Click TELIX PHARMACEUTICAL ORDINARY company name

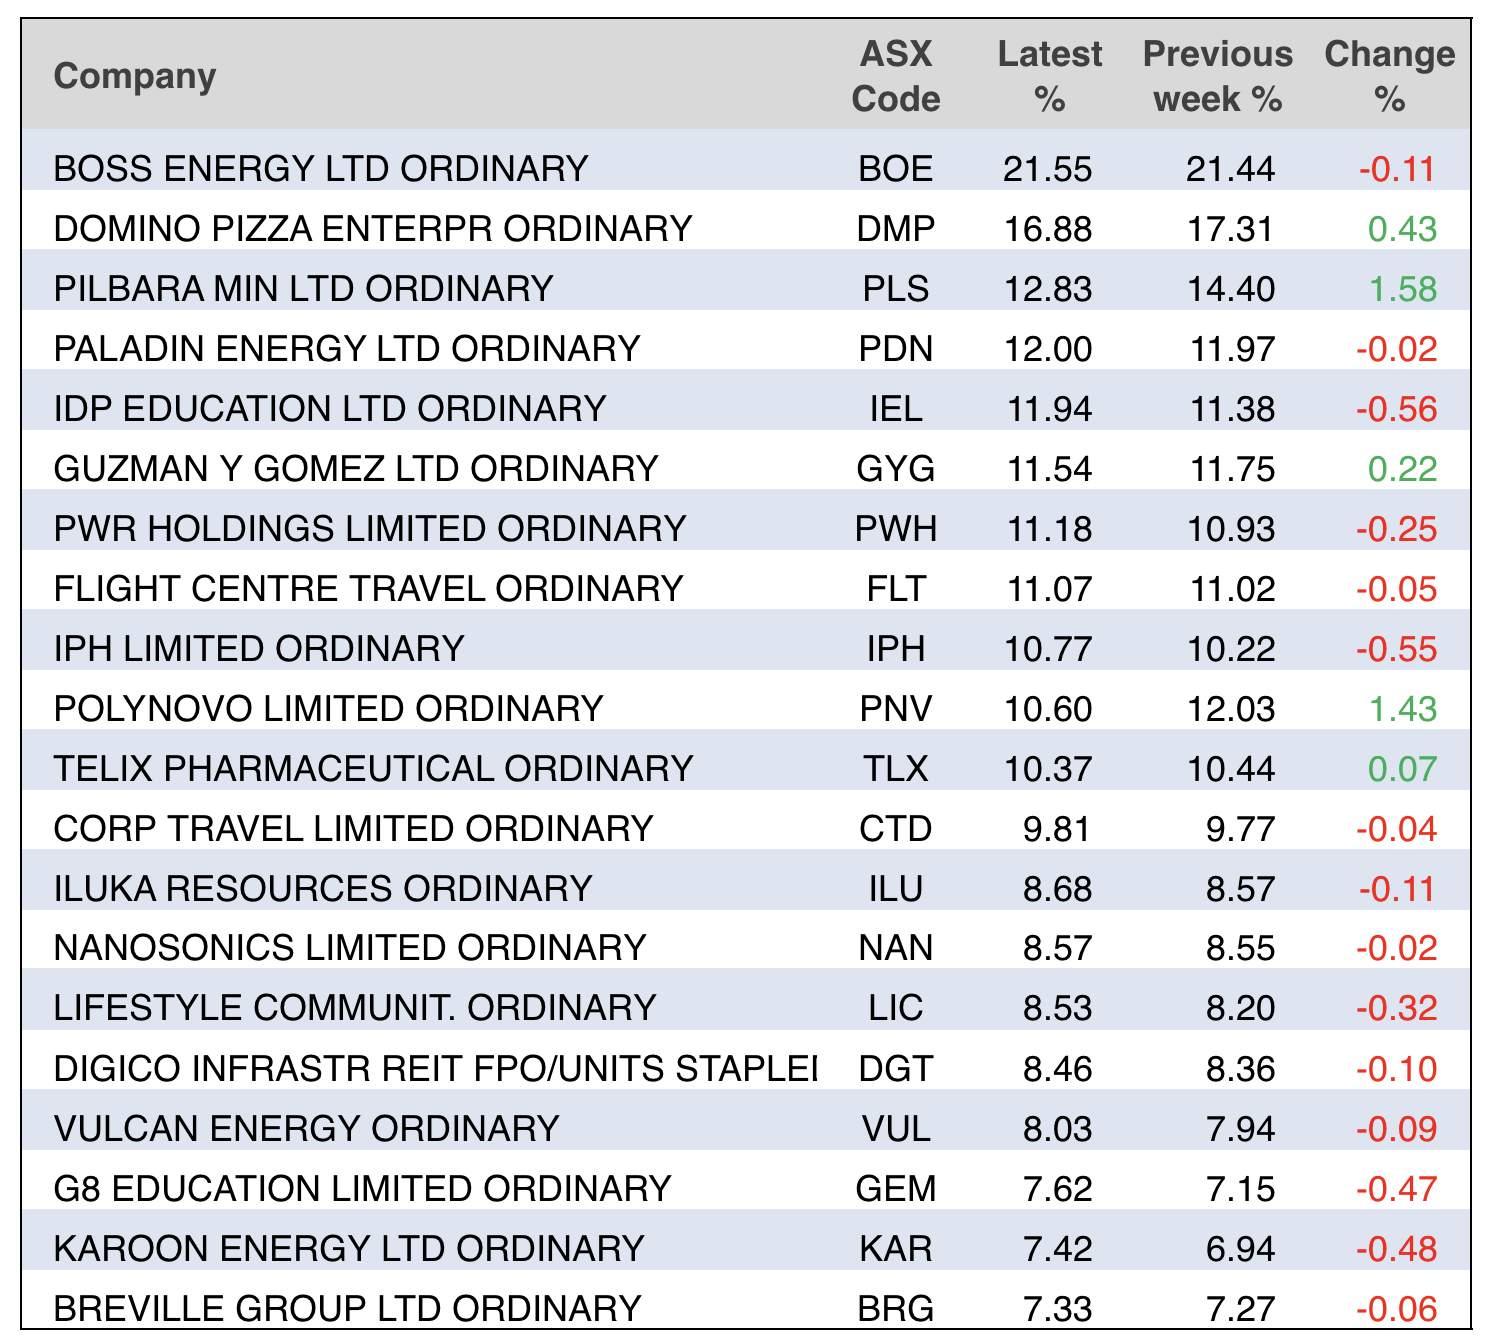[373, 769]
